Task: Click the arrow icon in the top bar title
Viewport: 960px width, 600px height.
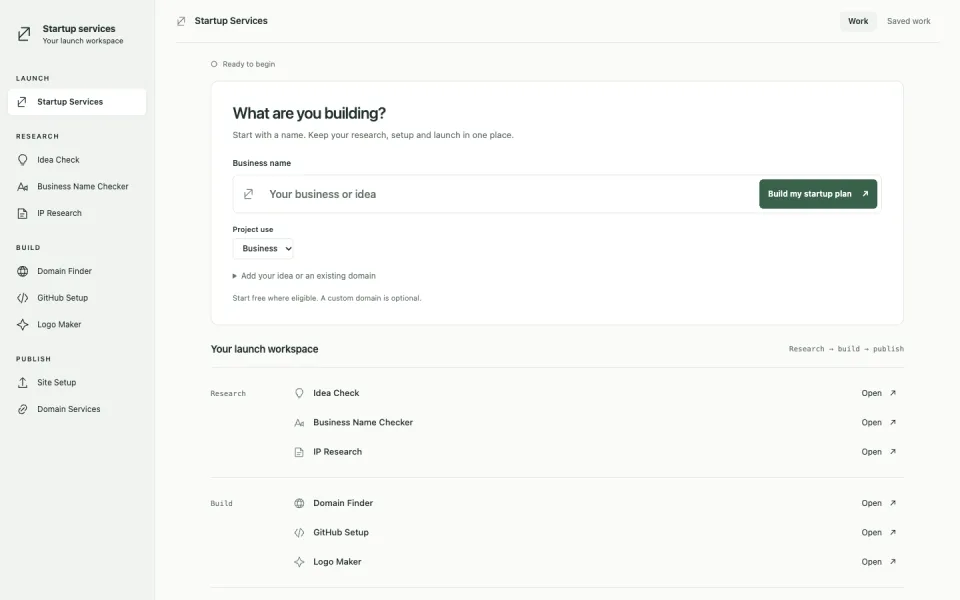Action: pos(181,21)
